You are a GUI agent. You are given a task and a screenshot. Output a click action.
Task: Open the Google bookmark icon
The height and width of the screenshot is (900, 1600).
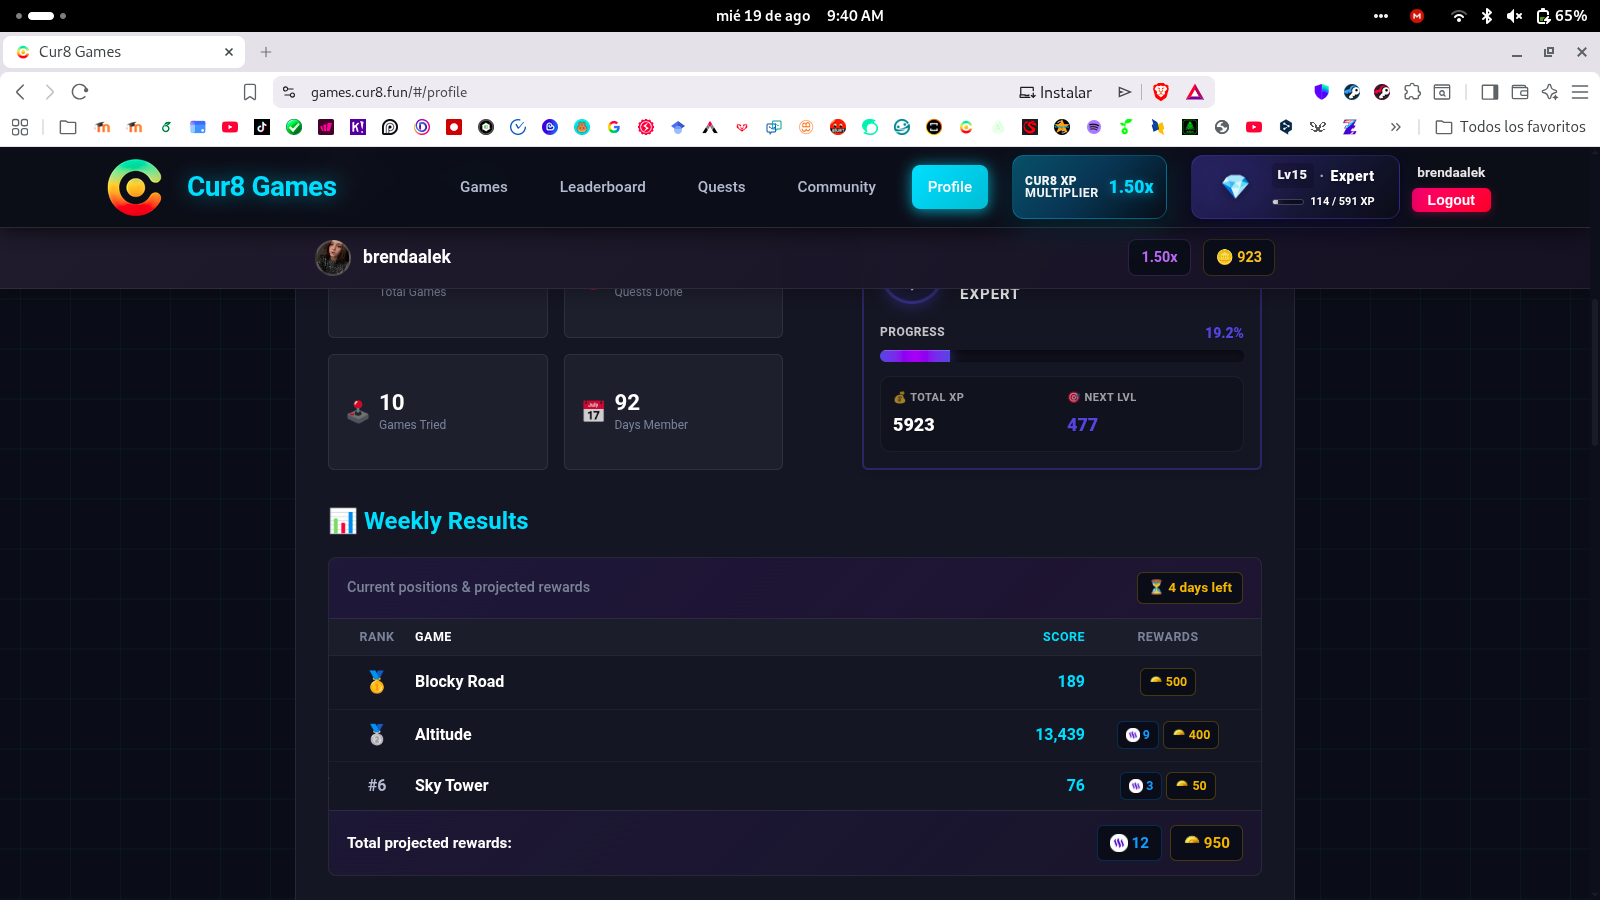(614, 127)
